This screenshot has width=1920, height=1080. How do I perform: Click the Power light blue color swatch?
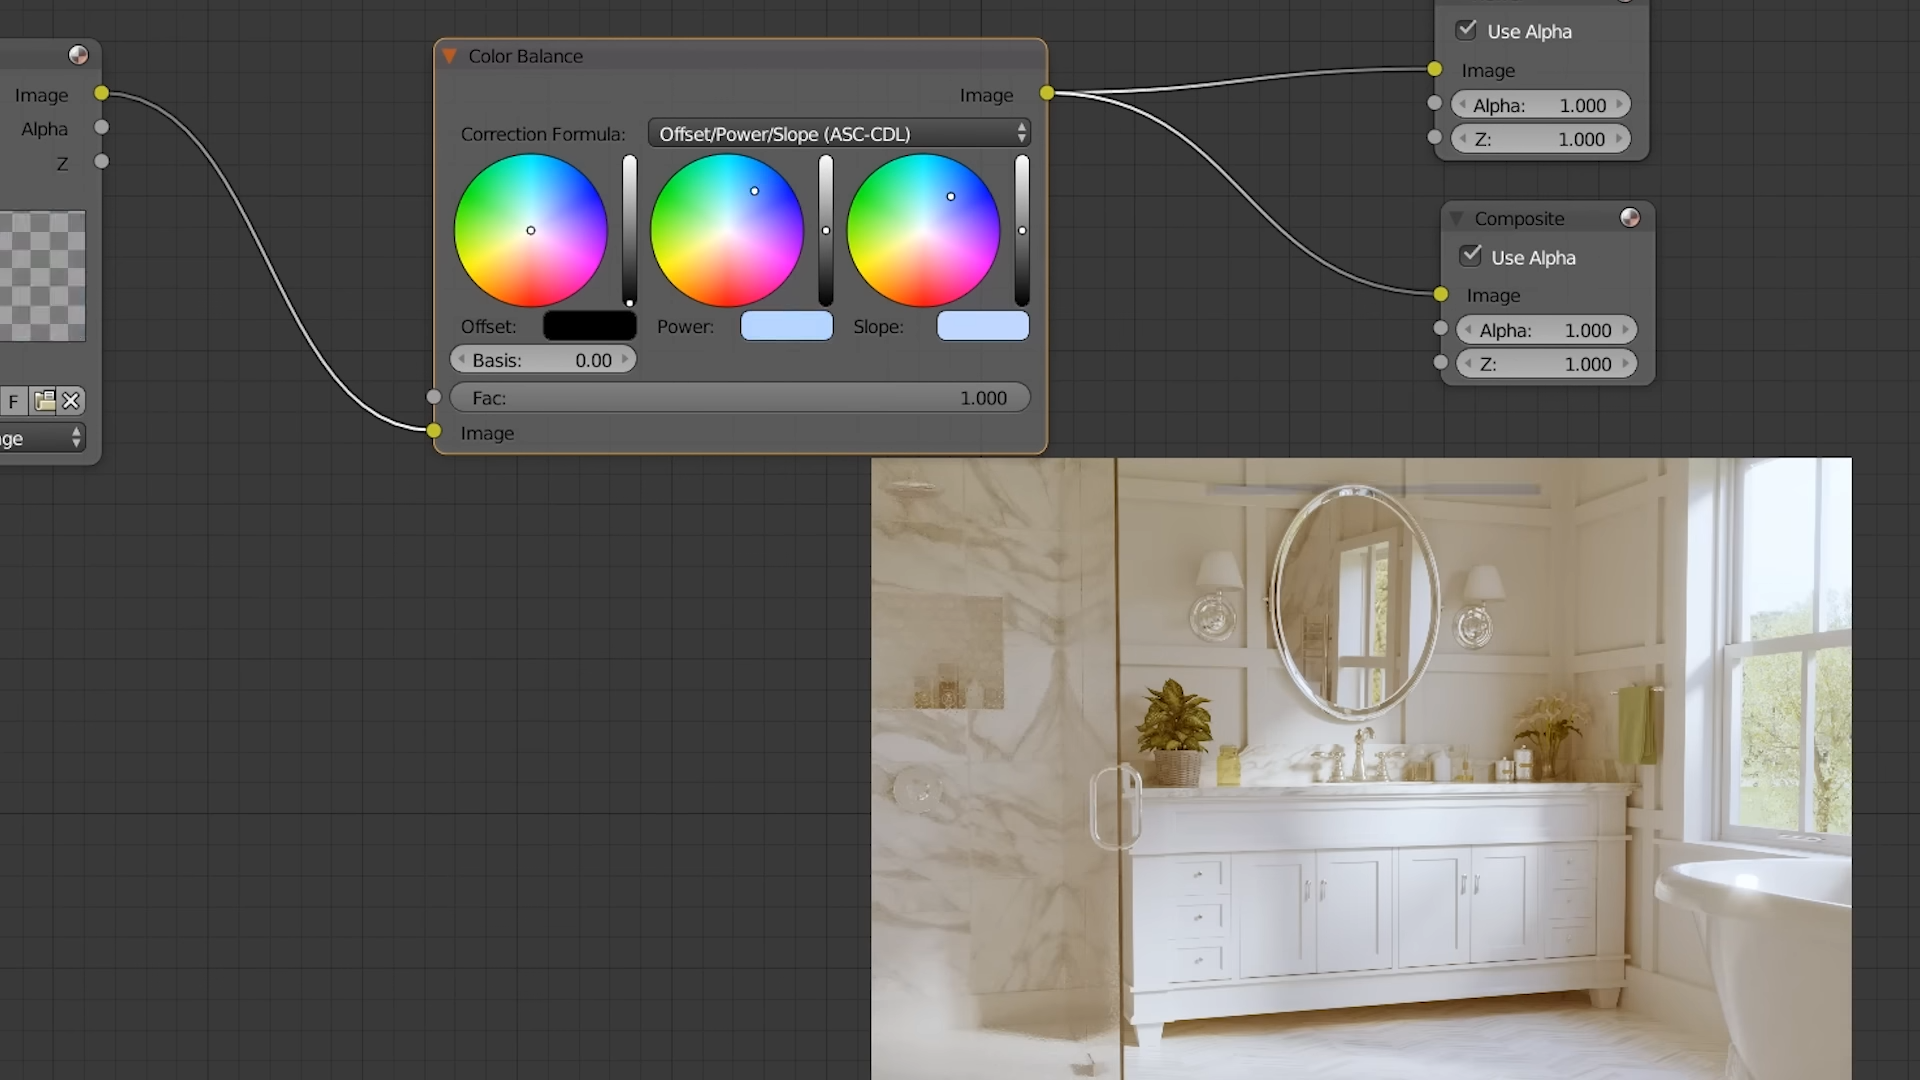(x=786, y=326)
